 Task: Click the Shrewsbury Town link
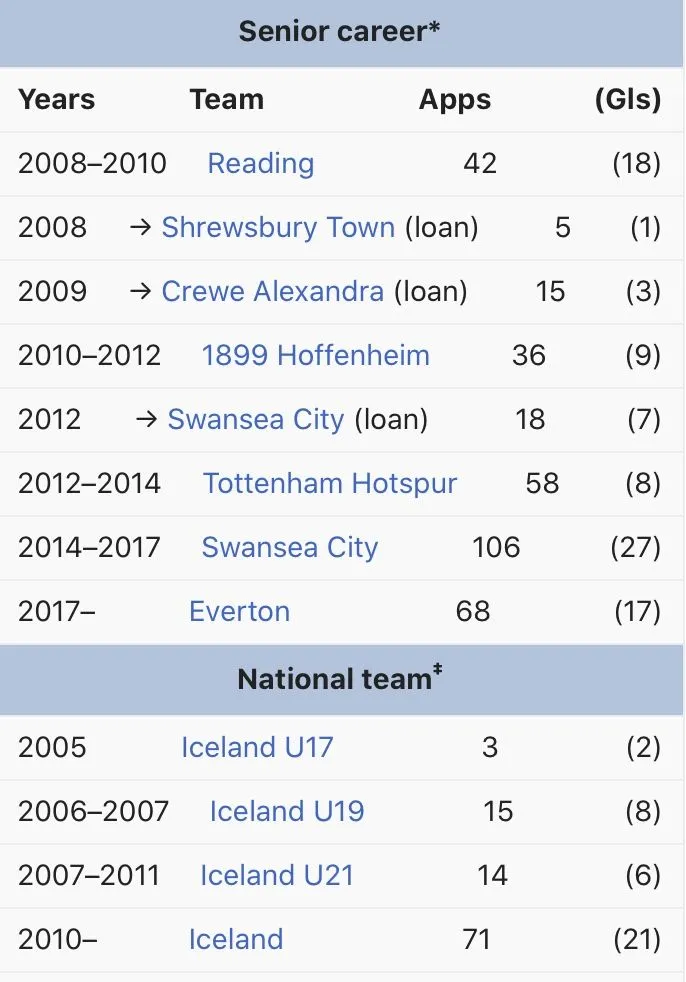278,228
